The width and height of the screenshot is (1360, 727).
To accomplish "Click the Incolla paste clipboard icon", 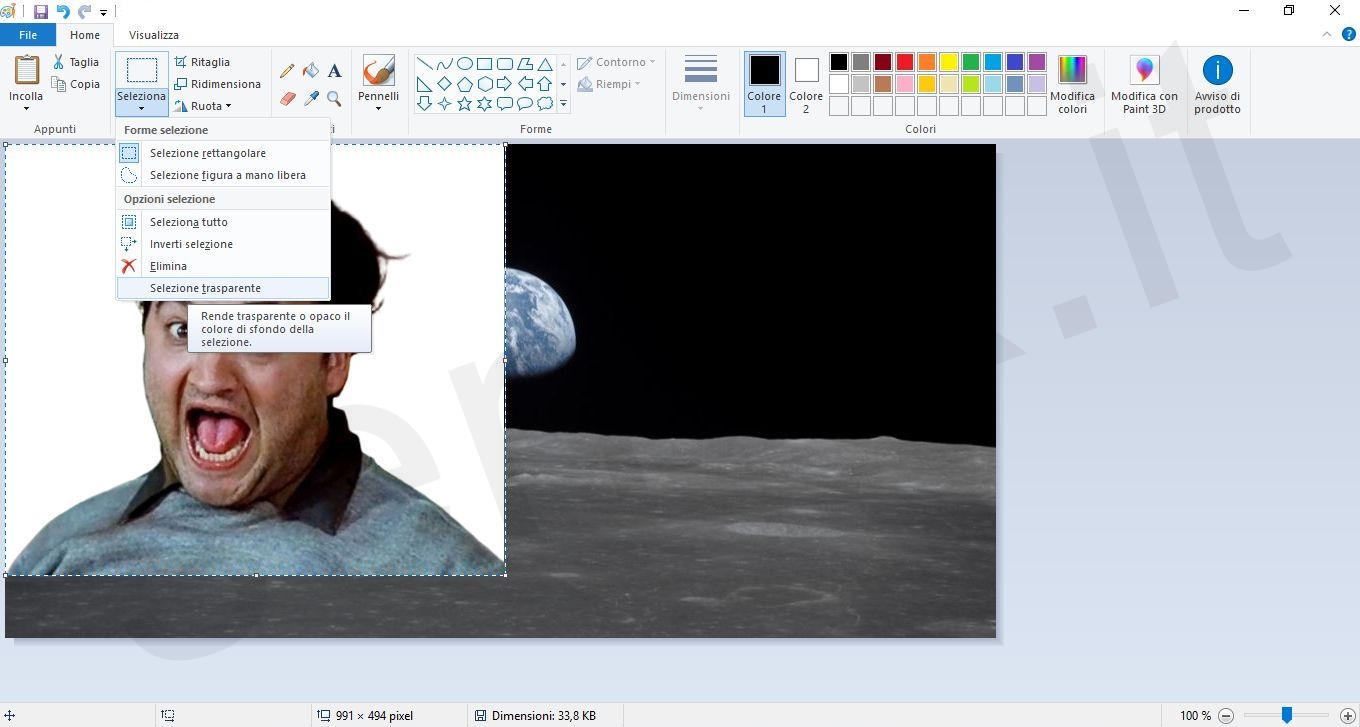I will pyautogui.click(x=26, y=70).
